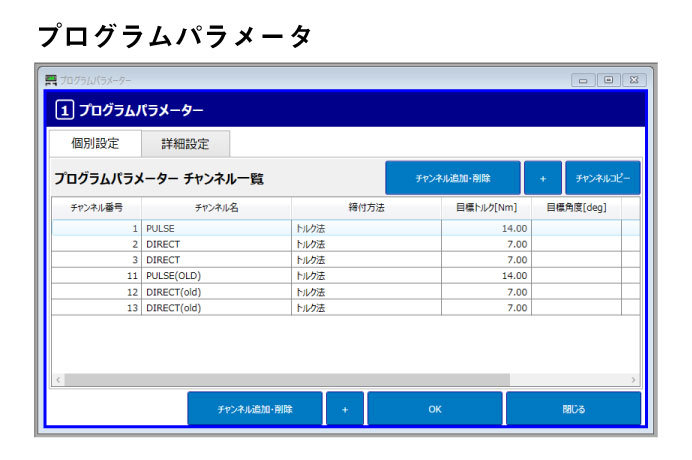Select channel 12 DIRECT(old) name cell

[x=216, y=292]
